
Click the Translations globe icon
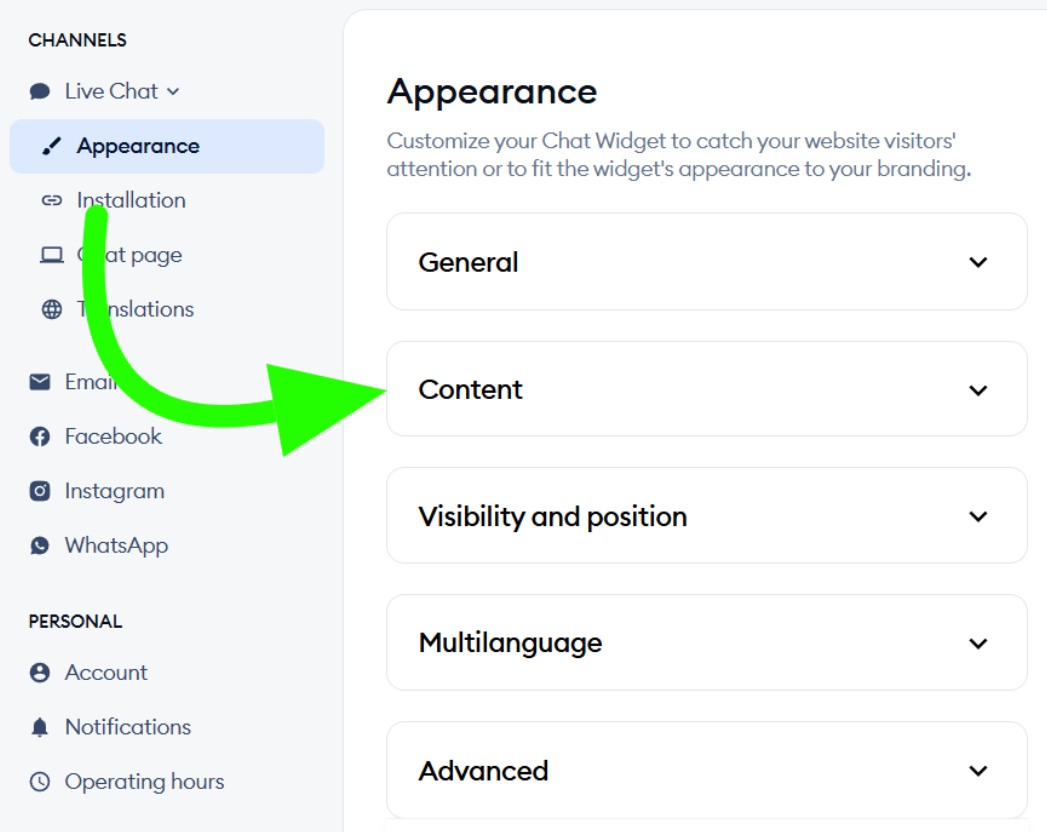click(x=51, y=310)
